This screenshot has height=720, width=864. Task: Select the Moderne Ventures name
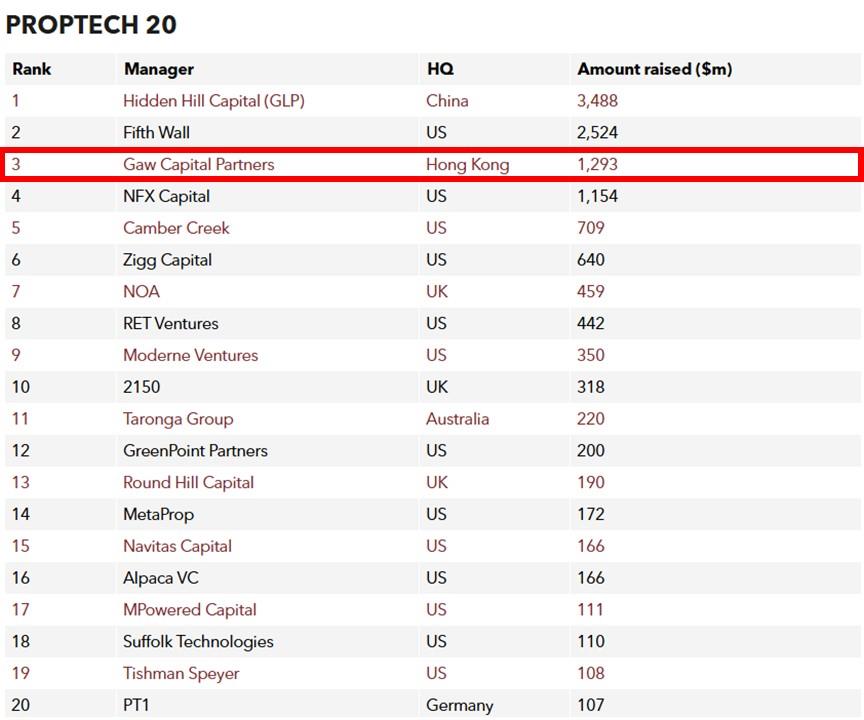[x=190, y=356]
